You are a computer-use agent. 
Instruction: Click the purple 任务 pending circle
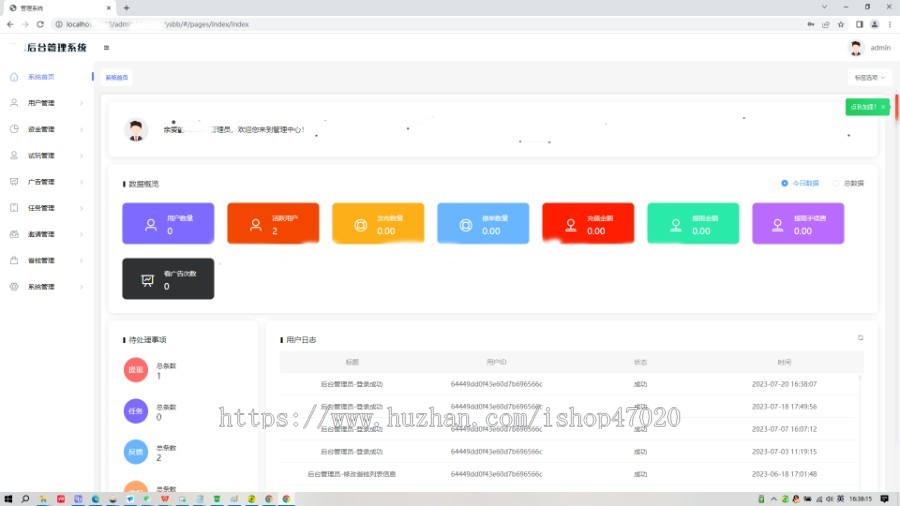[x=136, y=411]
